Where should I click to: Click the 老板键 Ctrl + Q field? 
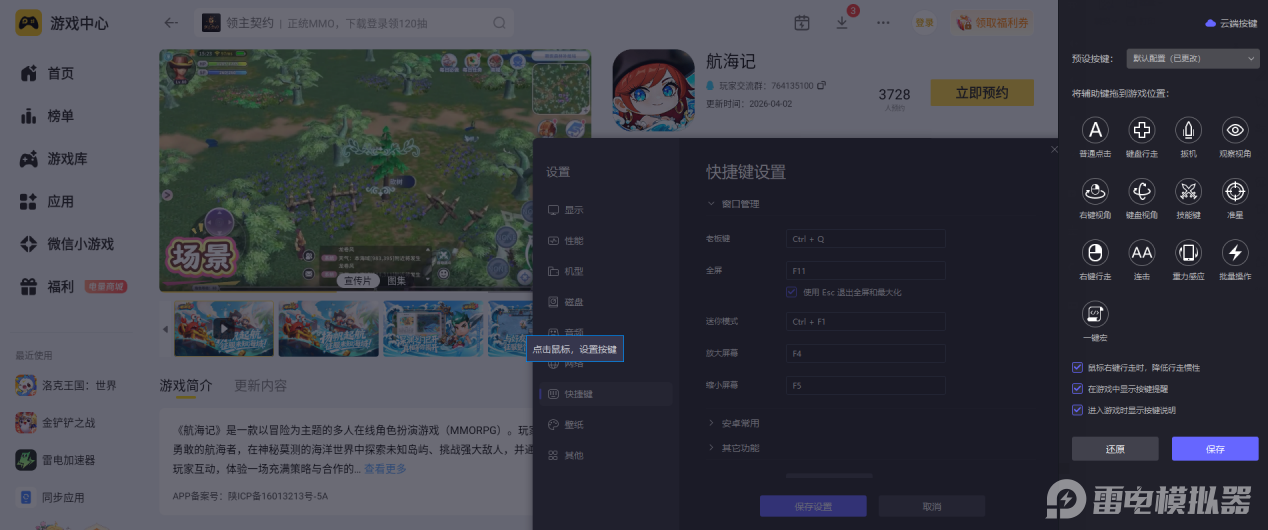point(866,239)
